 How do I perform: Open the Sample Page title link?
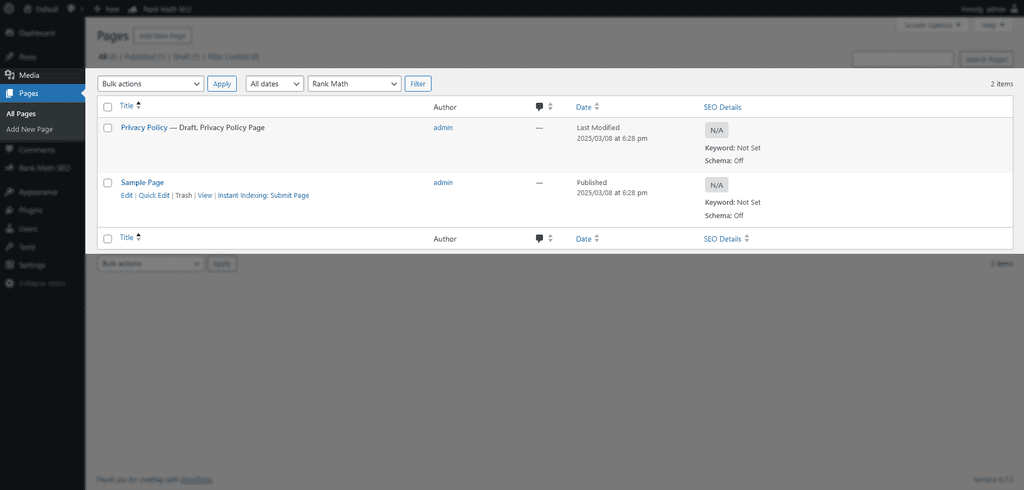142,183
